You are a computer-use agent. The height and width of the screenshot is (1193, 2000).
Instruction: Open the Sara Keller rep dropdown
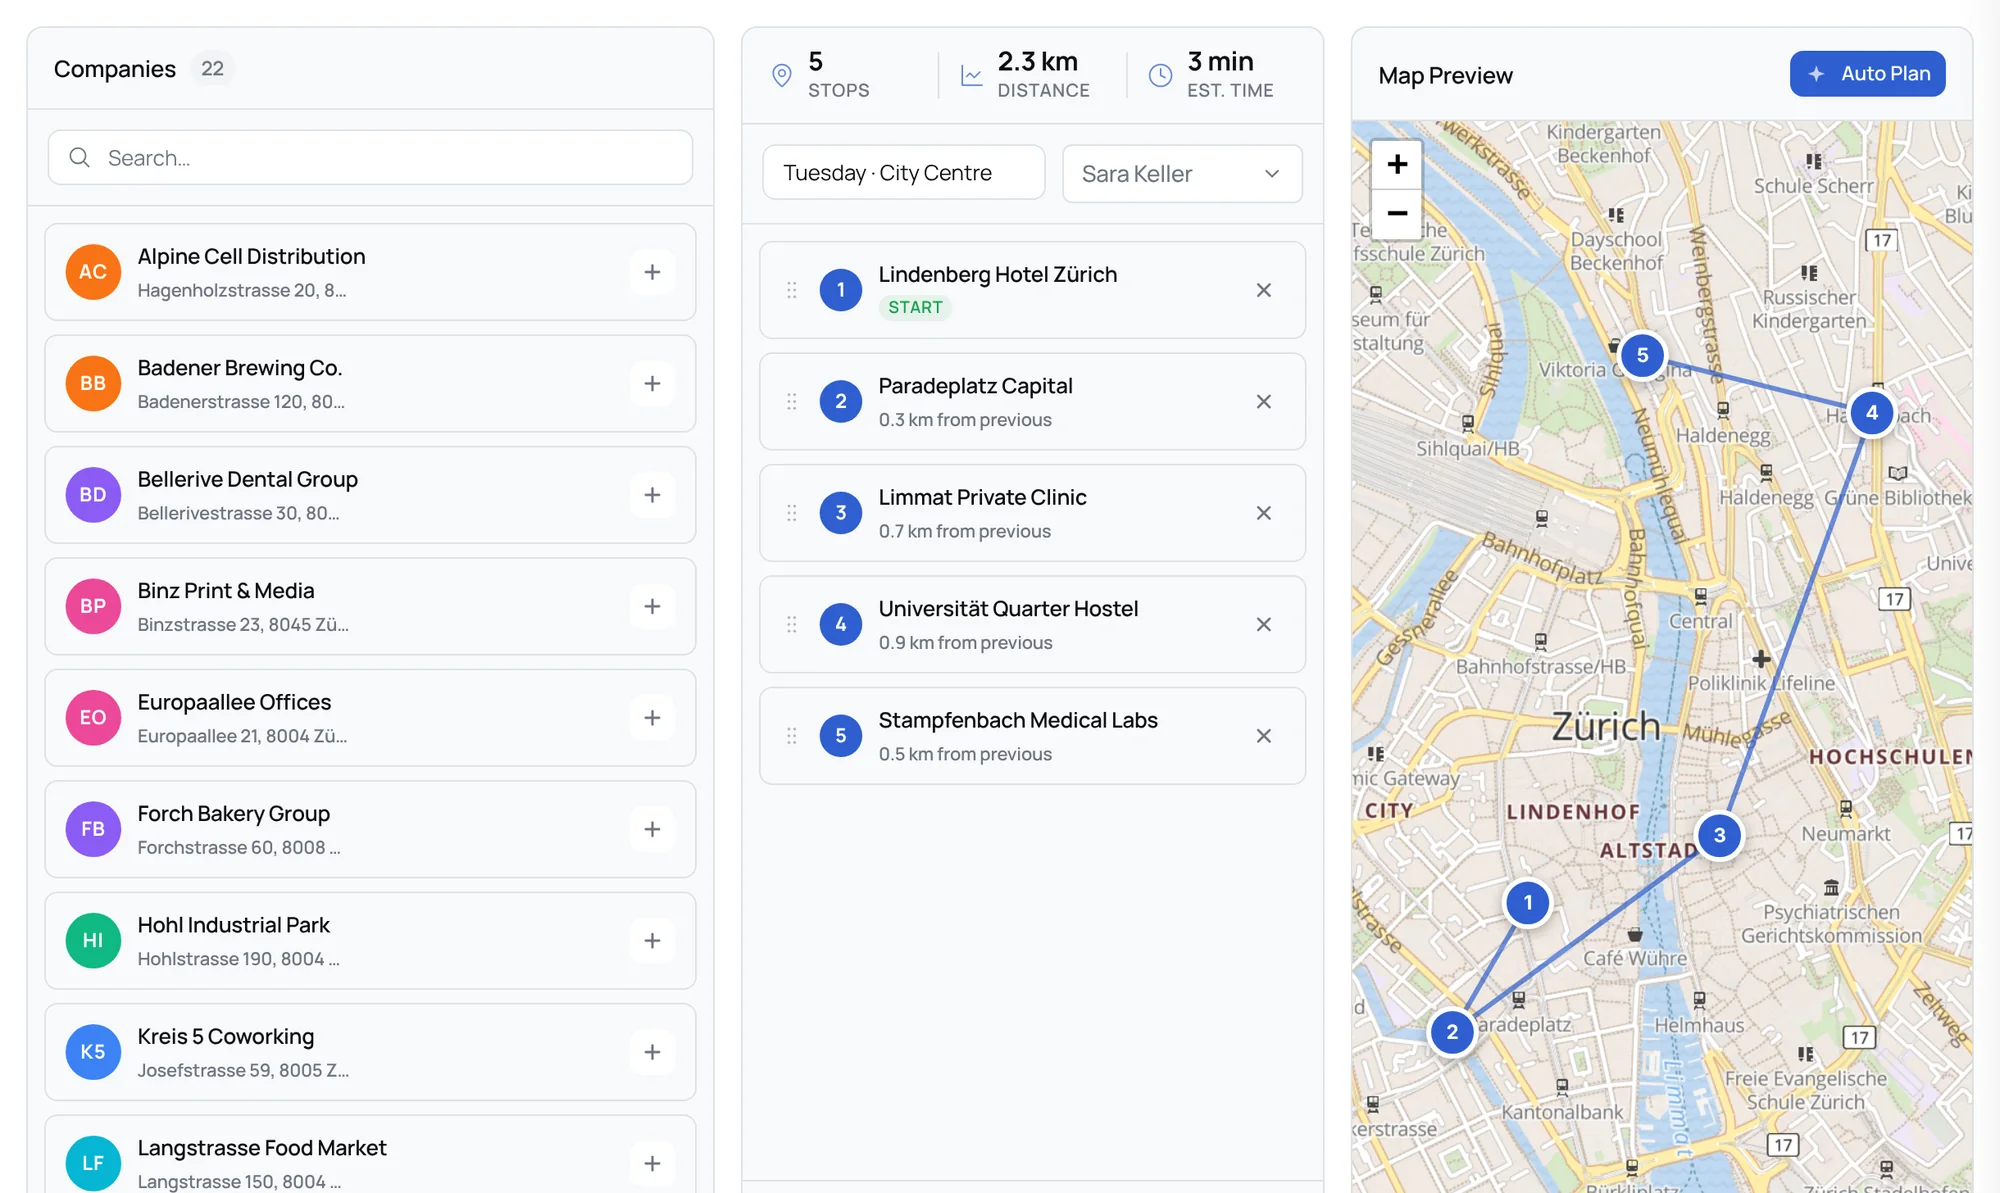click(x=1182, y=174)
